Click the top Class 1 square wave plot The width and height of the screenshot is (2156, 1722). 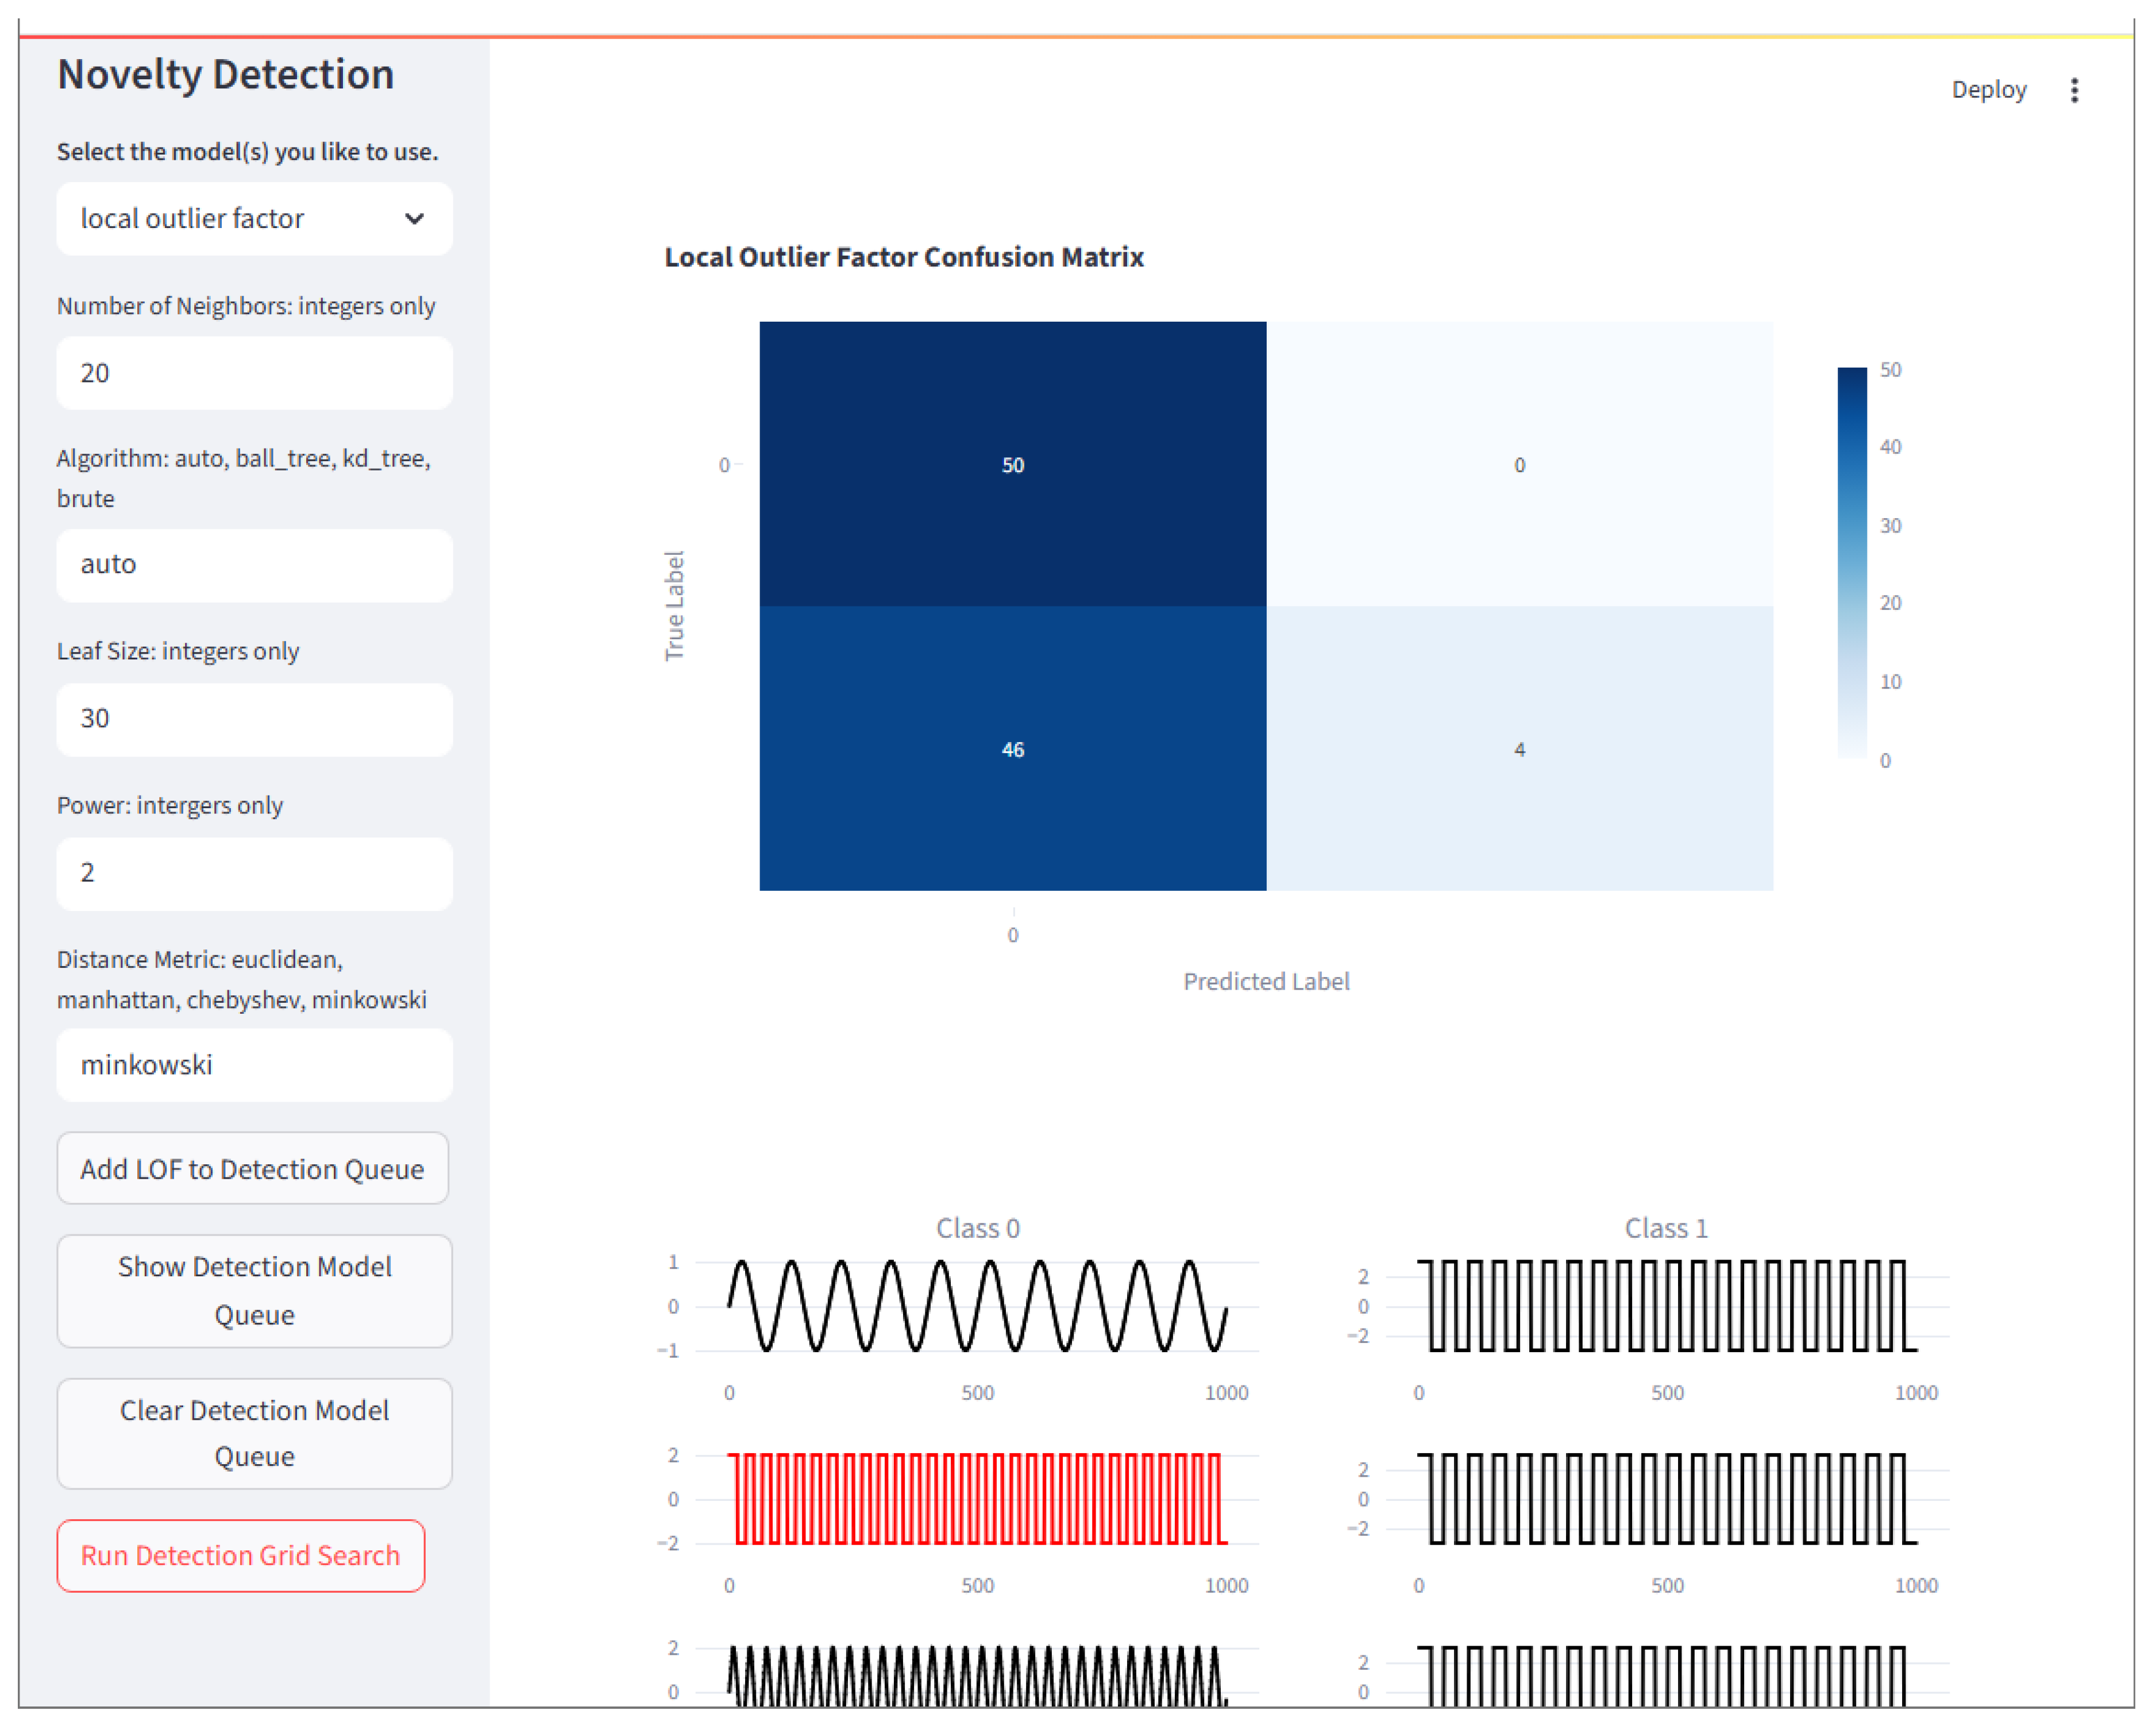[1666, 1305]
